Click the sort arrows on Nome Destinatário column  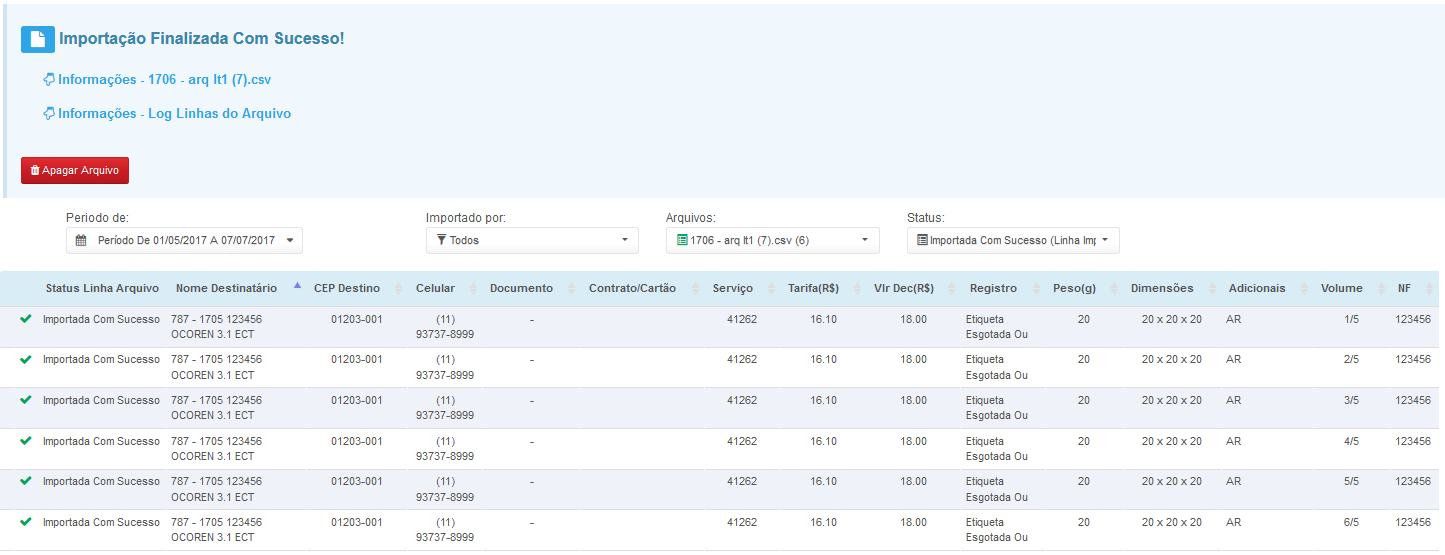click(297, 287)
